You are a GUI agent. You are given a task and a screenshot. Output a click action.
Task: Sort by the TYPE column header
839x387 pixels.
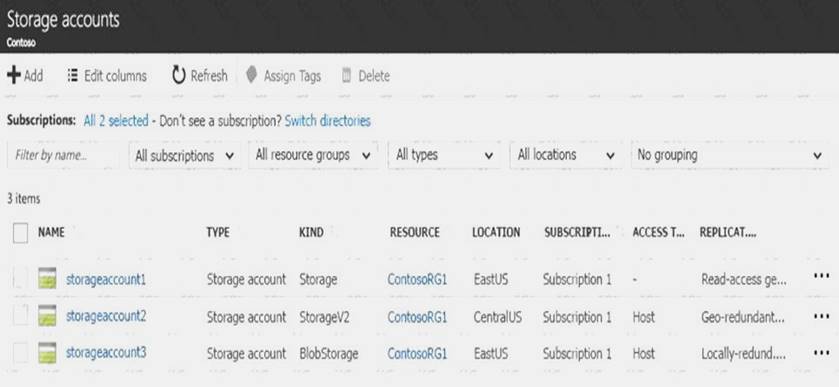coord(218,232)
